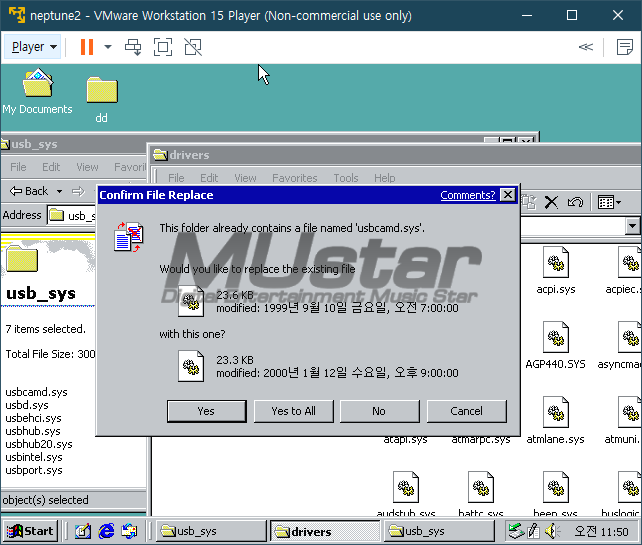
Task: Click Yes to replace usbcamd.sys
Action: (x=206, y=411)
